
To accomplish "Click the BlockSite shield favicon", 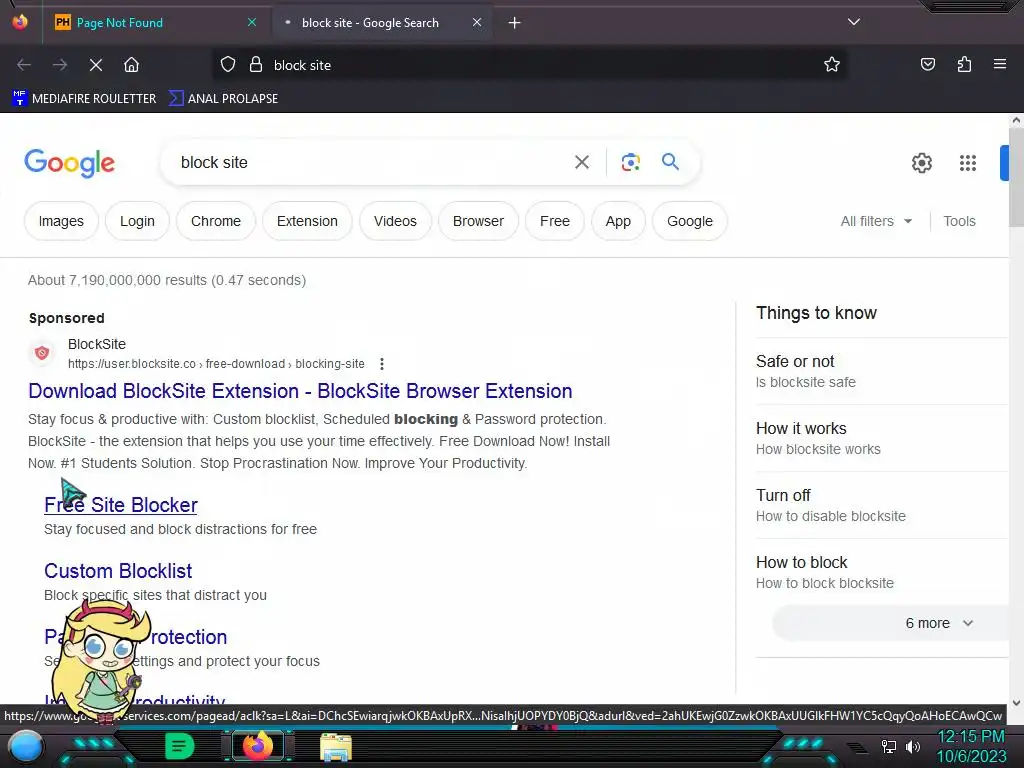I will point(42,353).
